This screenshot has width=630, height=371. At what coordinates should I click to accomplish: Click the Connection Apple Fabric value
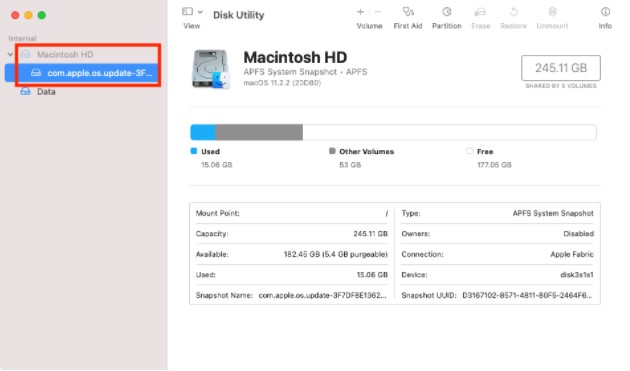coord(572,254)
